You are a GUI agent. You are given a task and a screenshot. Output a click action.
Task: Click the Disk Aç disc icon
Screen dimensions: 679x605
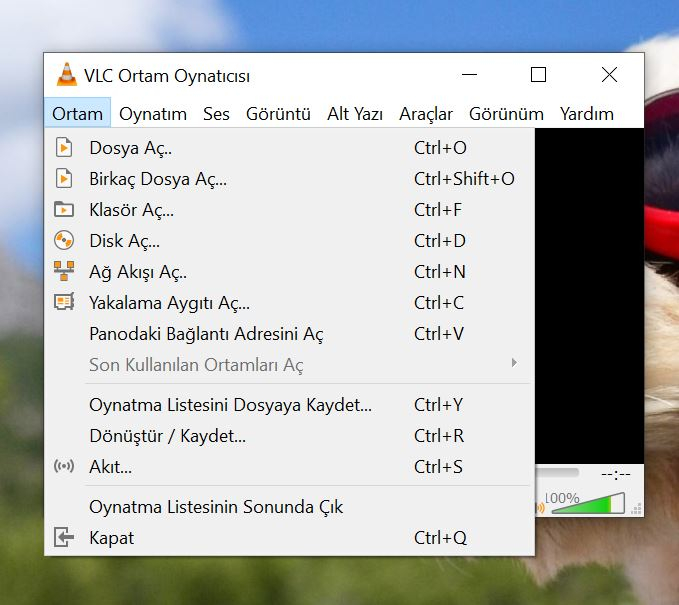[64, 241]
